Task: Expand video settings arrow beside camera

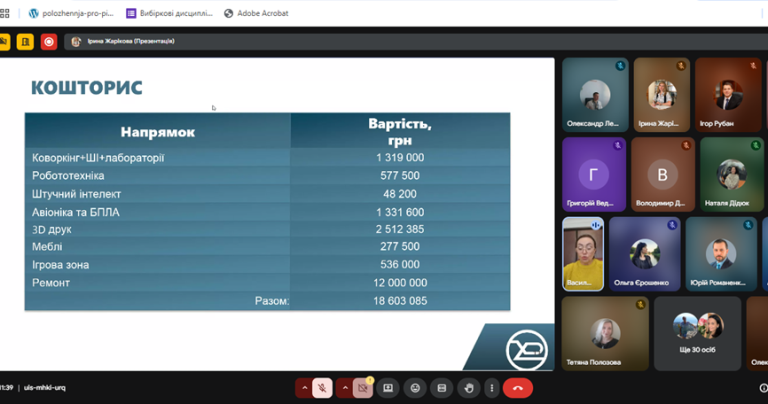Action: 345,388
